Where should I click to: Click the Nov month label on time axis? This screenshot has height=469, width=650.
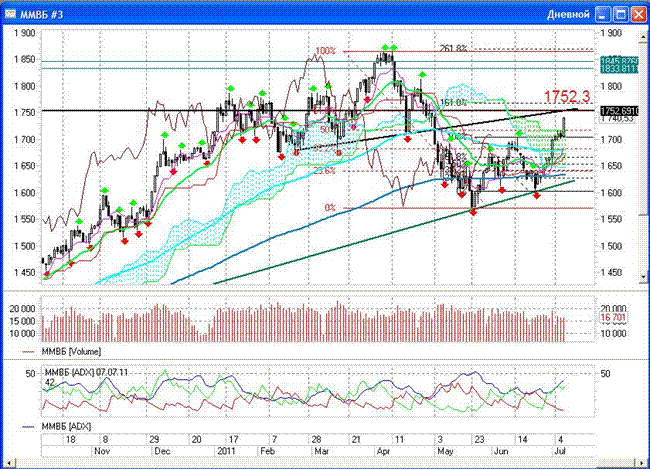click(102, 451)
